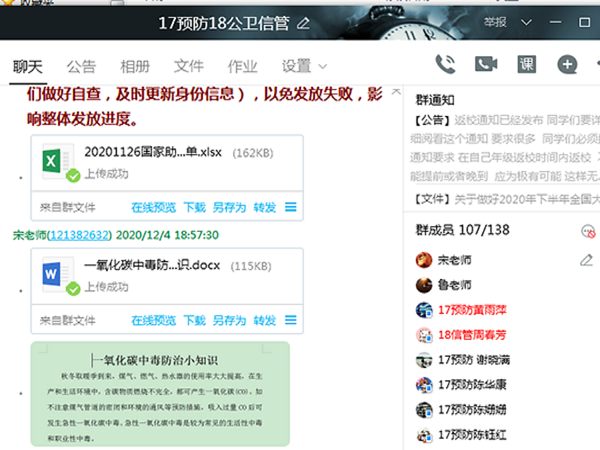Click 下载 for the docx file
The width and height of the screenshot is (600, 450).
pyautogui.click(x=194, y=320)
